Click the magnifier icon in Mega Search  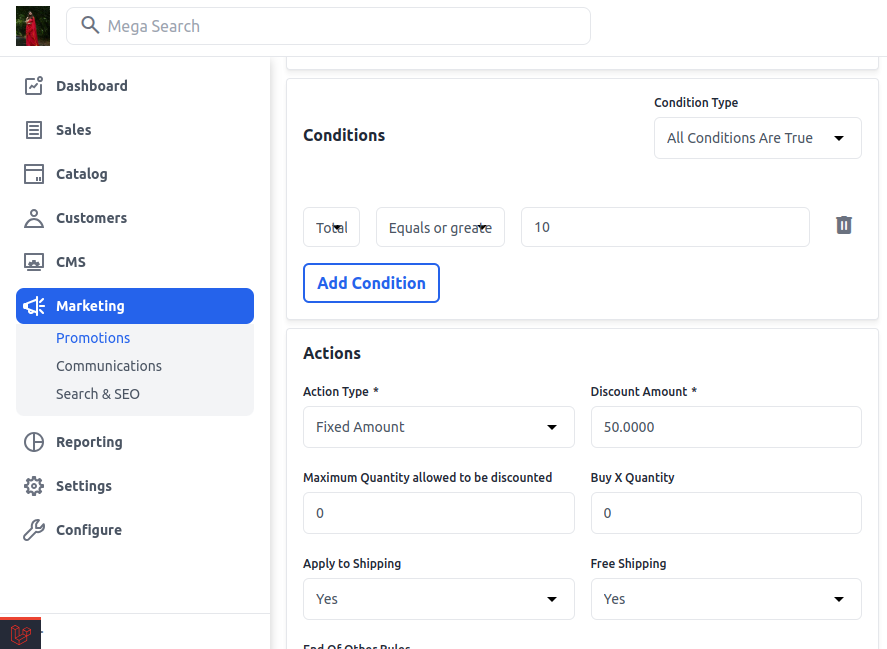(90, 25)
